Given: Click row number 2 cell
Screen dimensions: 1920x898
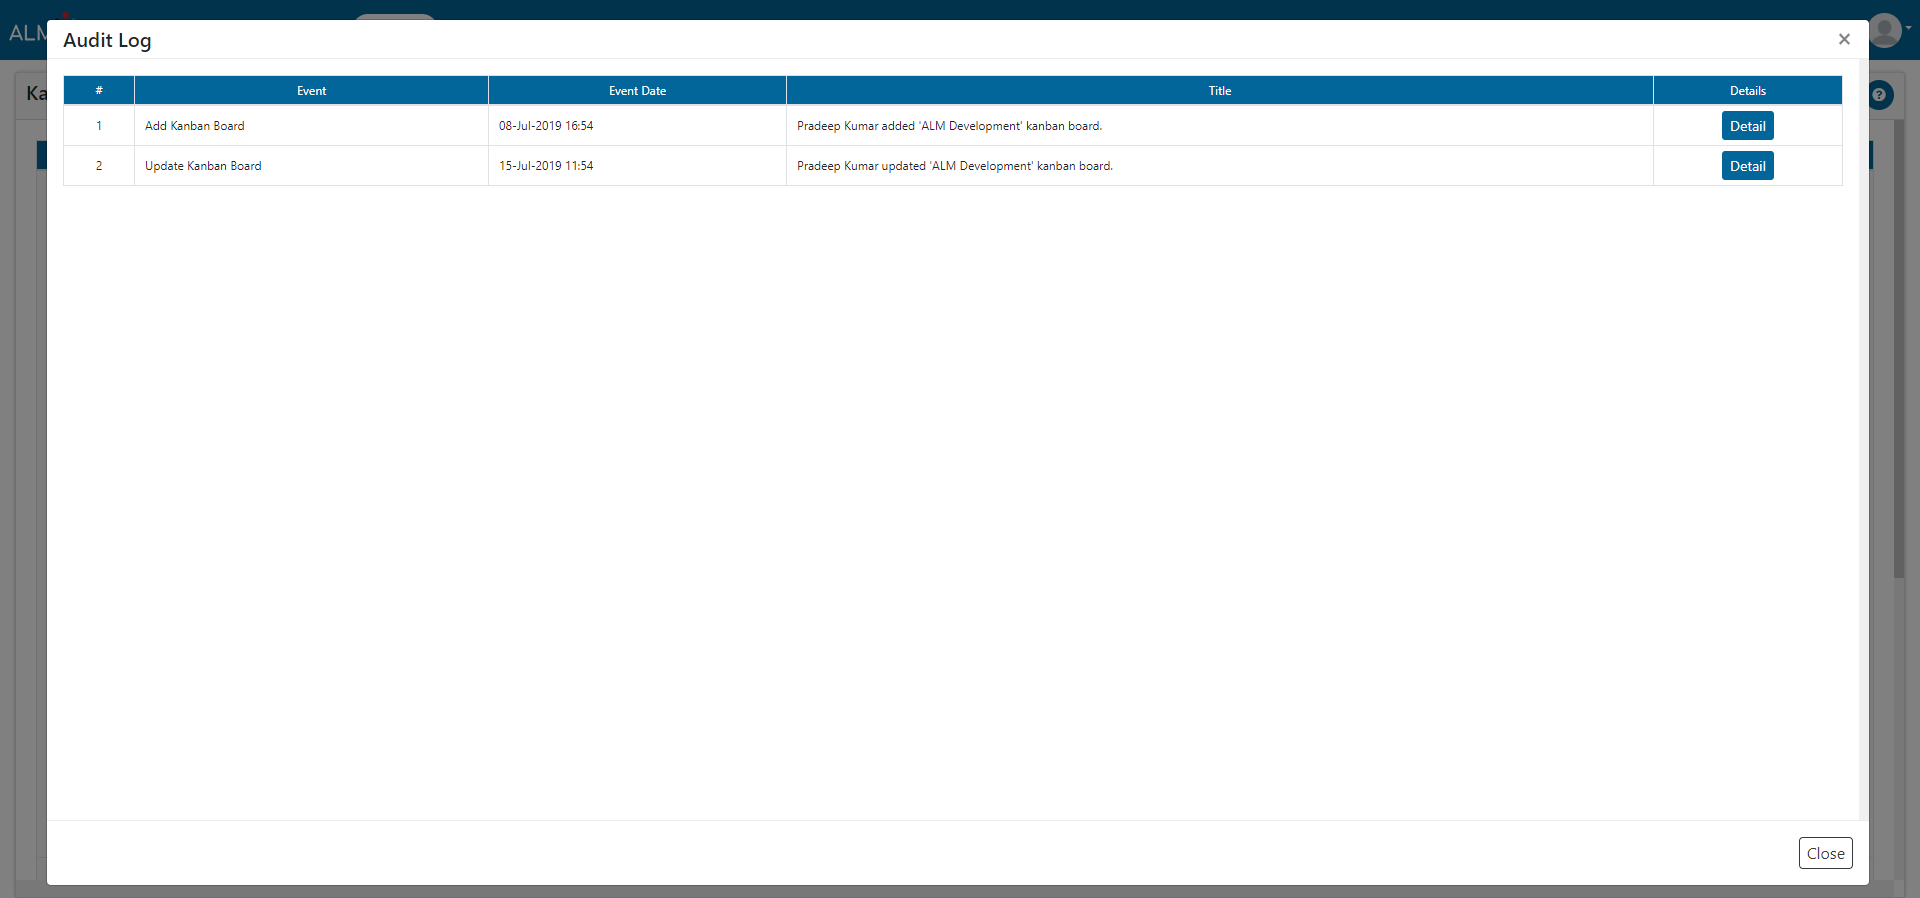Looking at the screenshot, I should pos(99,166).
